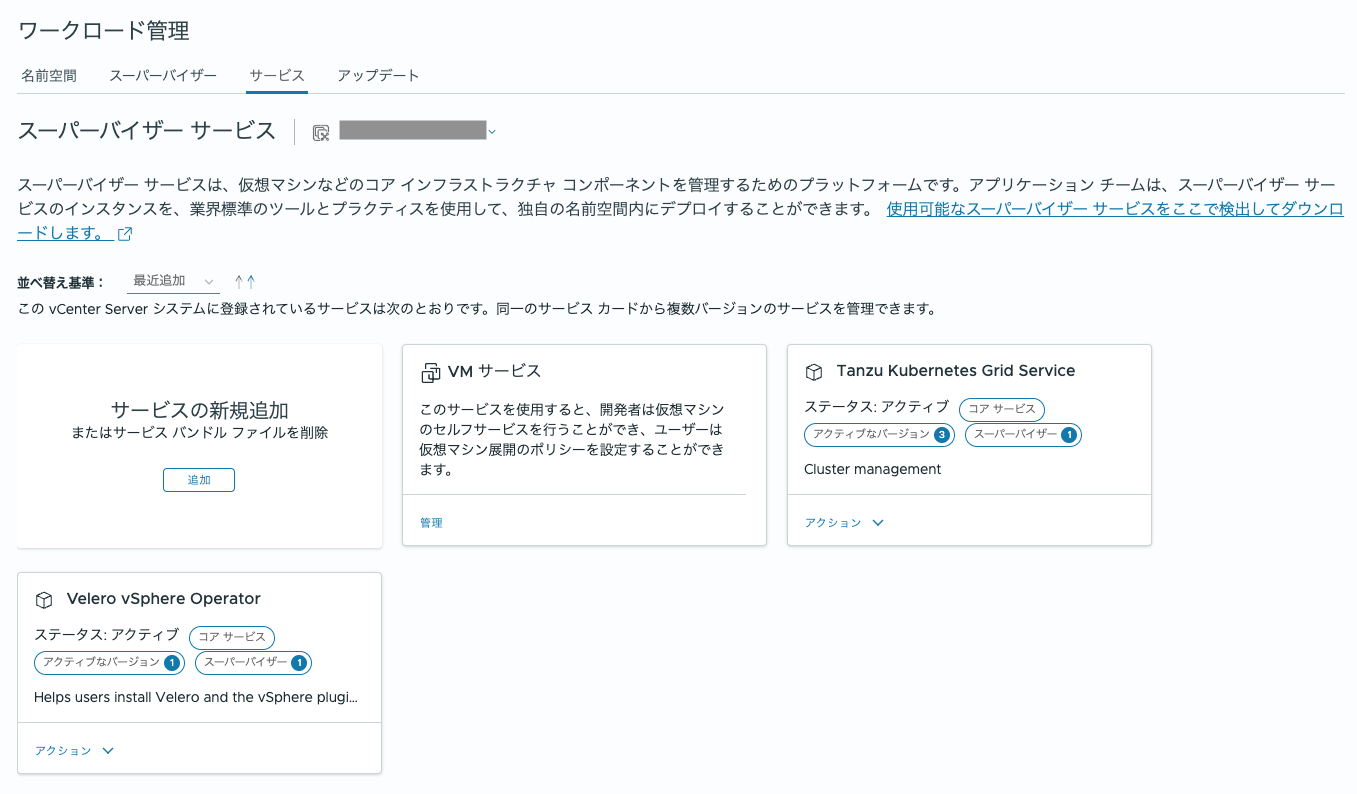The width and height of the screenshot is (1357, 794).
Task: Click ステータス: アクティブ on the Velero card
Action: [x=107, y=636]
